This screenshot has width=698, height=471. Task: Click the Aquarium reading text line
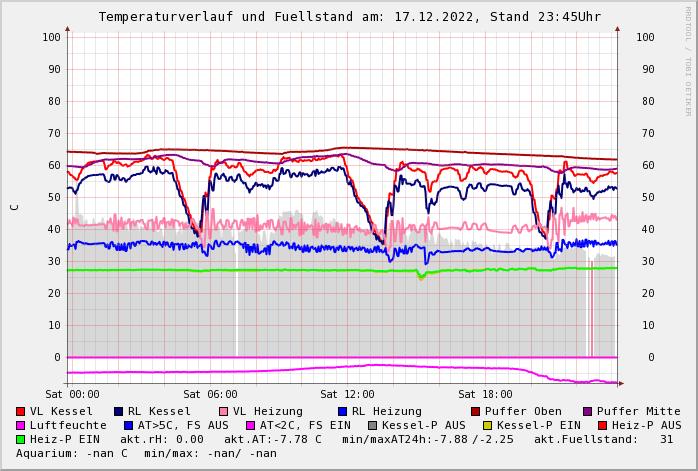pyautogui.click(x=146, y=453)
